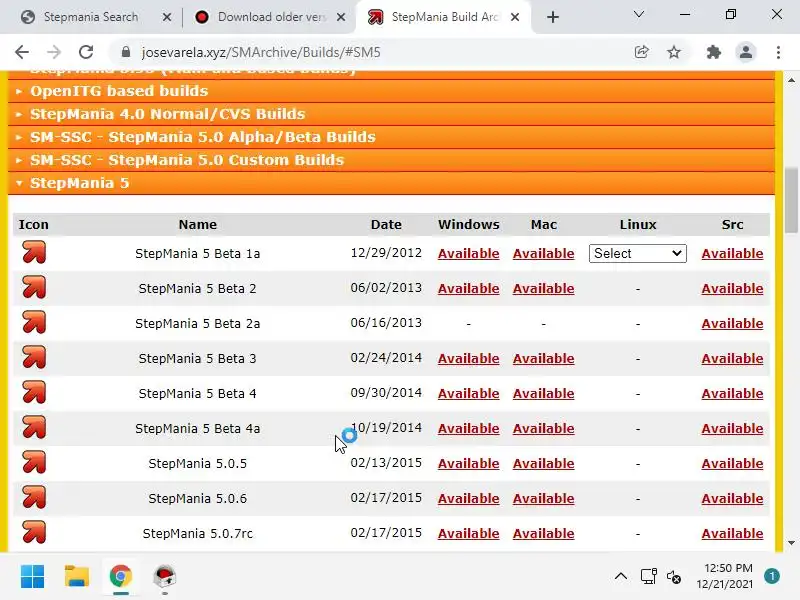800x600 pixels.
Task: Click the StepMania 5.0.6 arrow icon
Action: coord(34,497)
